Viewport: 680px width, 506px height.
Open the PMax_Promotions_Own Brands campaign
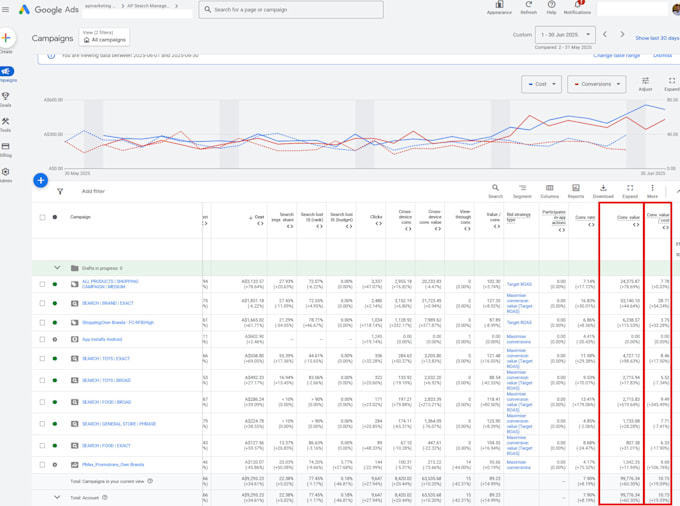coord(113,465)
